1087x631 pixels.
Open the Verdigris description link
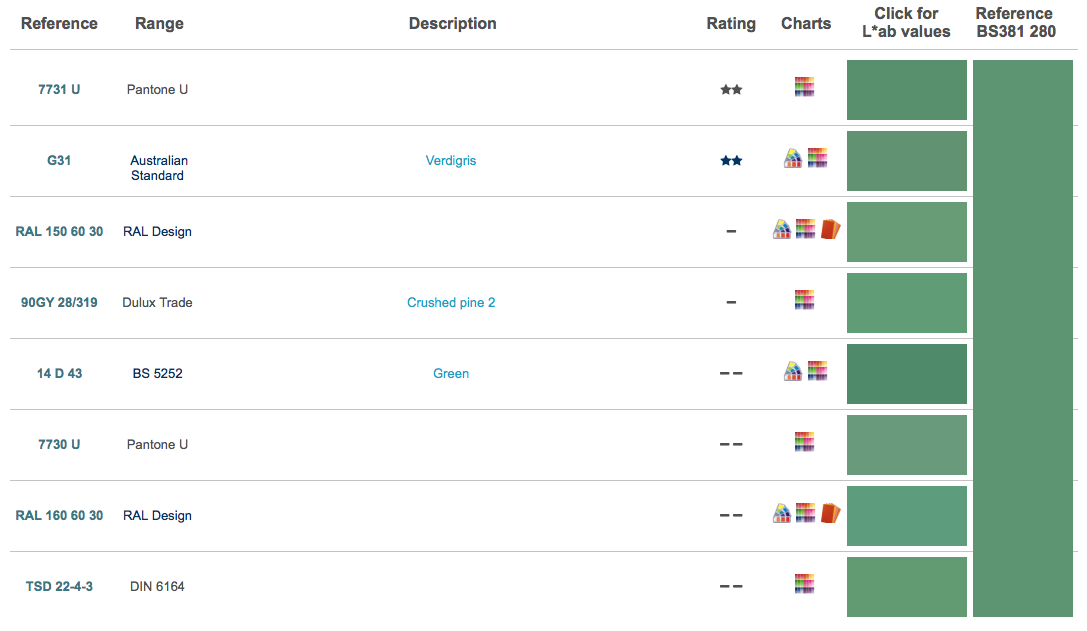451,160
